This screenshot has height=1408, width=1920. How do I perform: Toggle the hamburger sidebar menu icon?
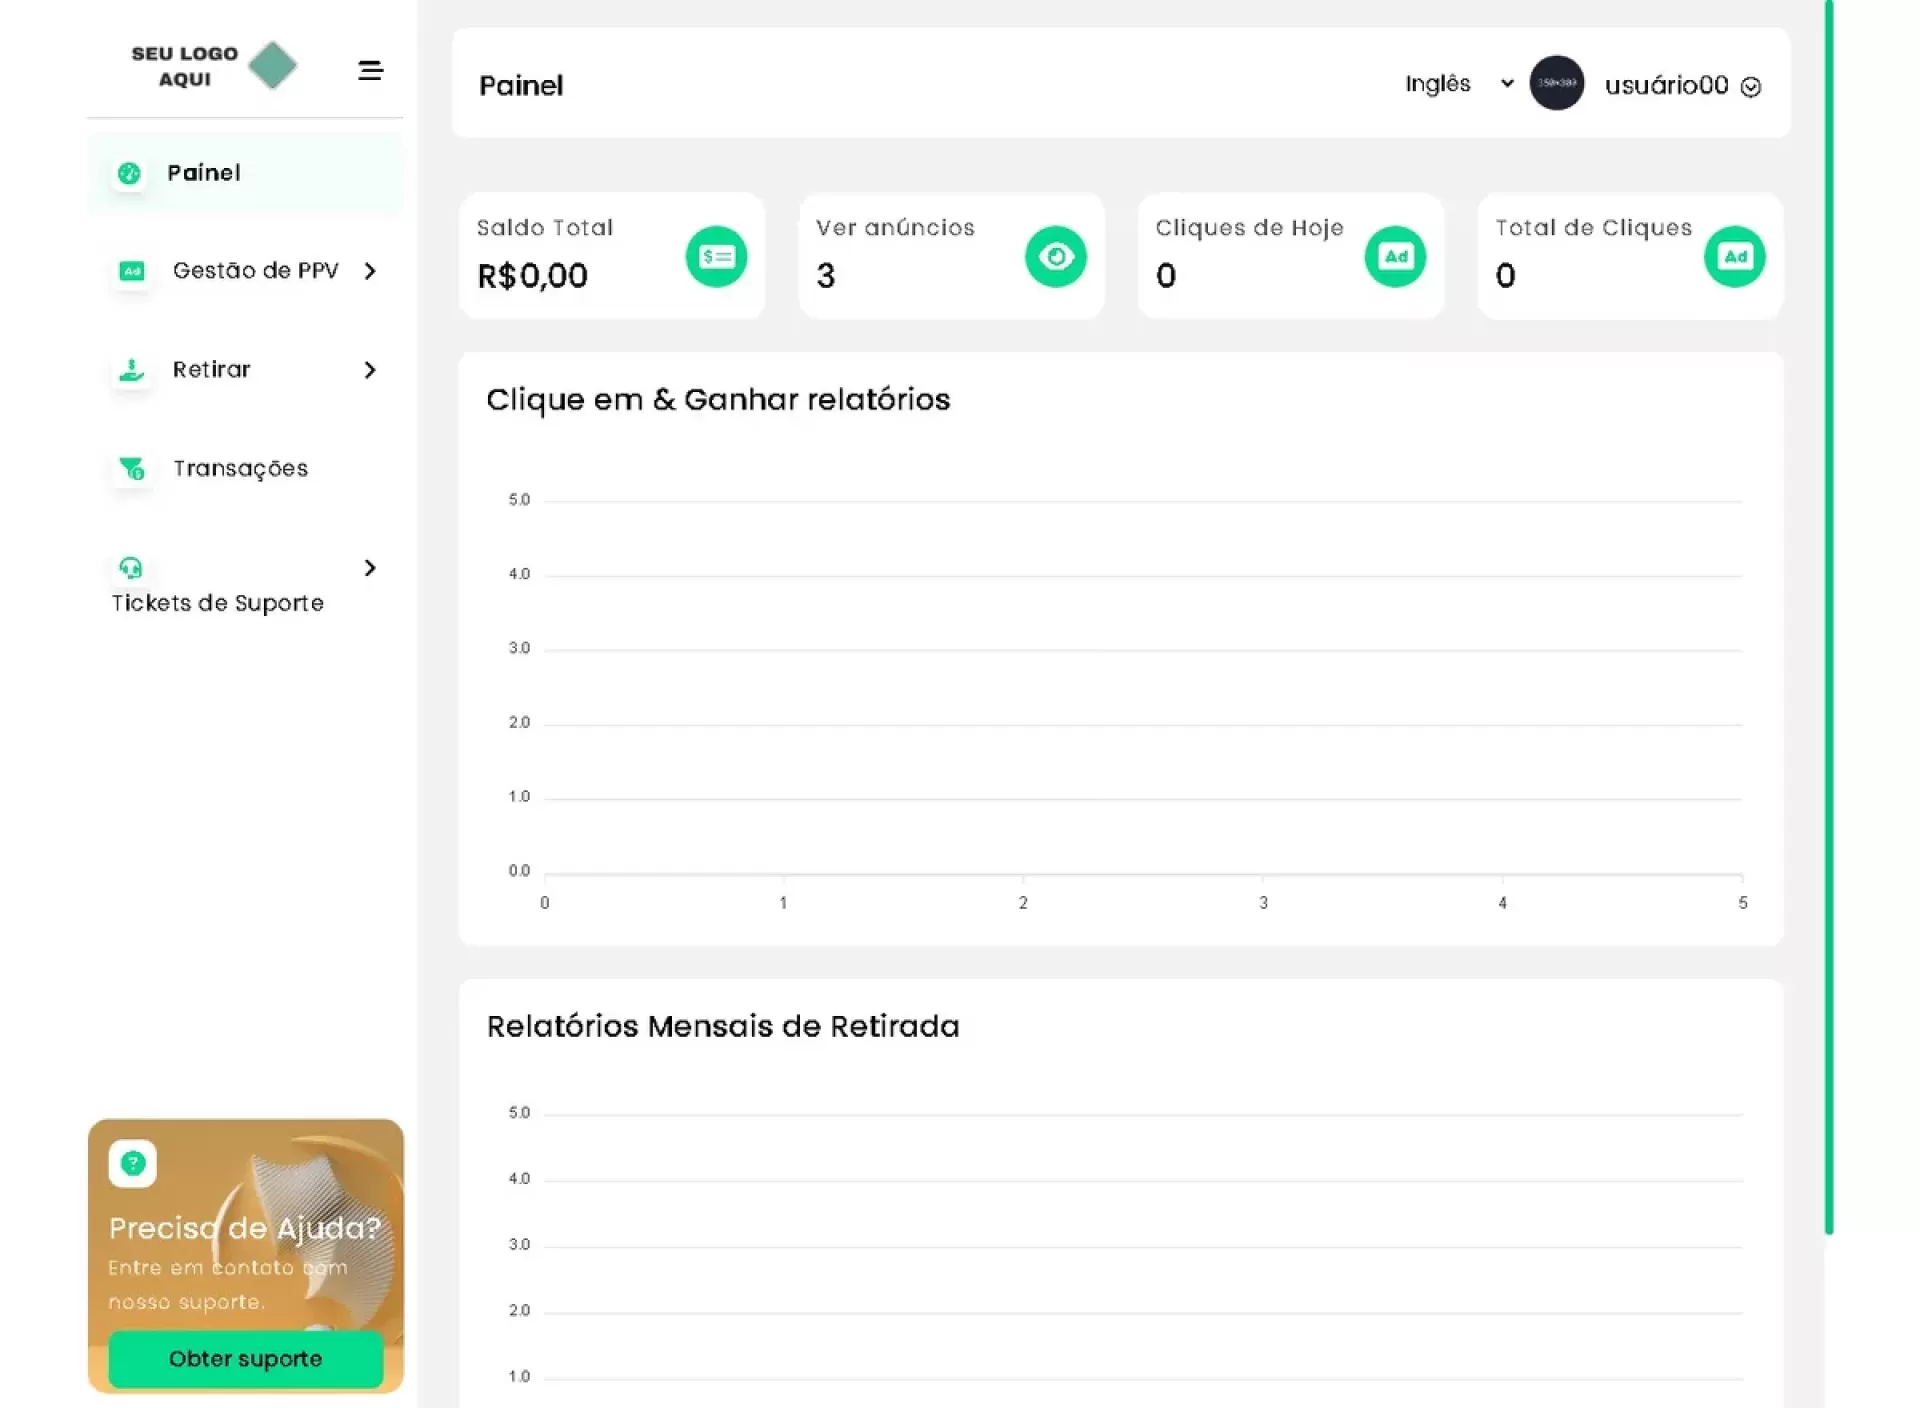[x=370, y=70]
